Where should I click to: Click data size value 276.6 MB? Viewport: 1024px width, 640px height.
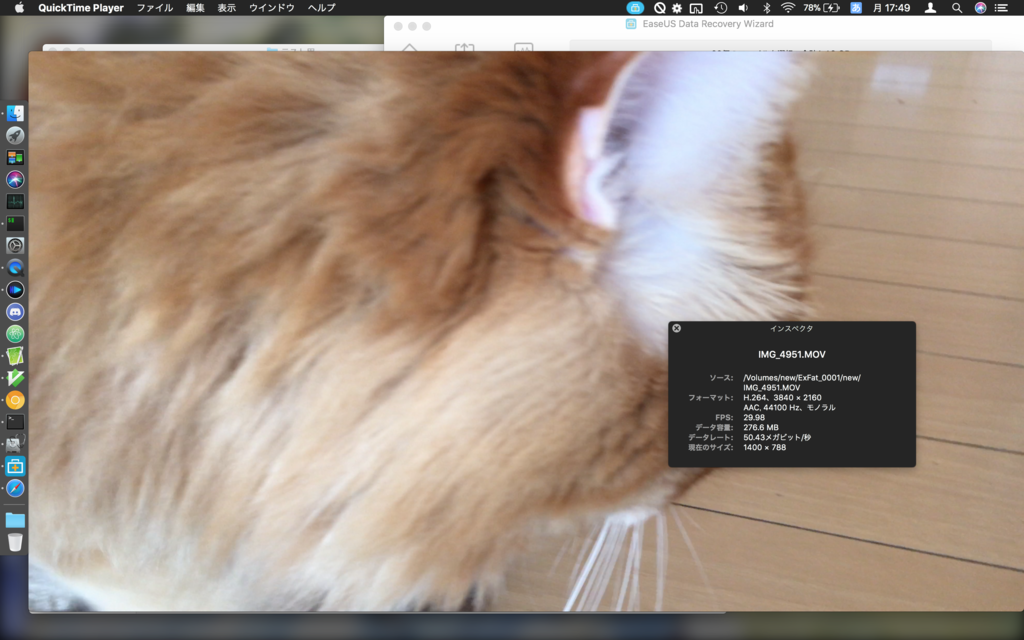pyautogui.click(x=761, y=427)
